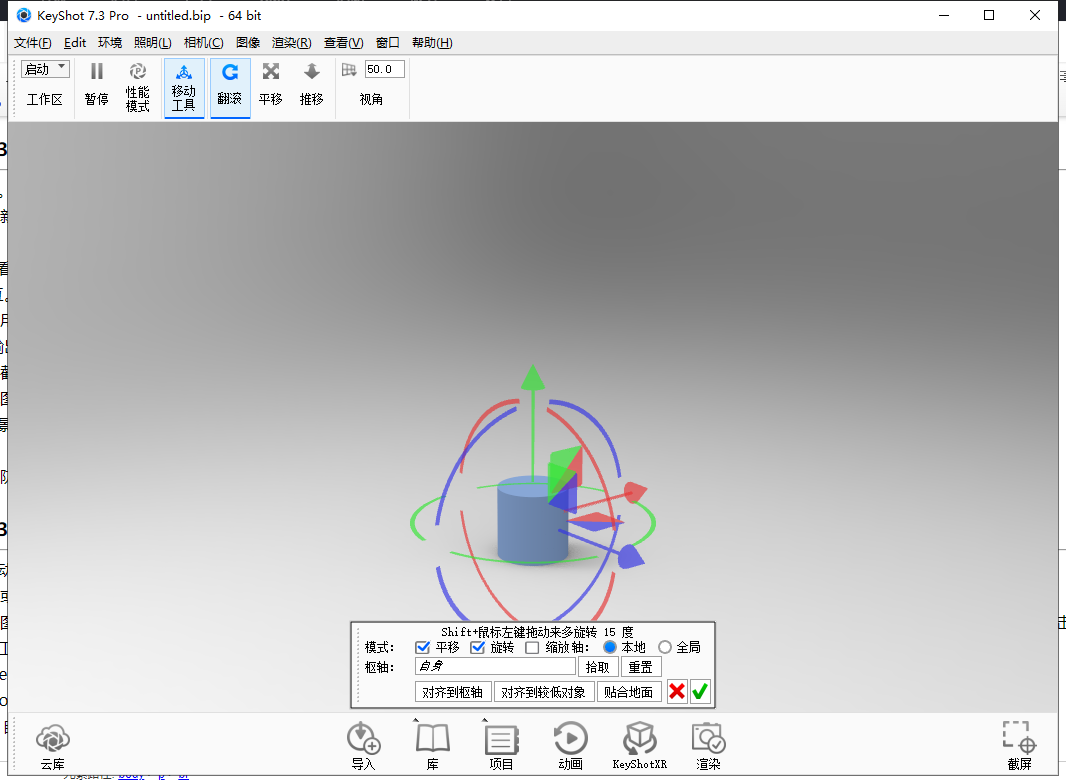Screen dimensions: 1066x783
Task: Select the 本地 local axis radio
Action: click(610, 647)
